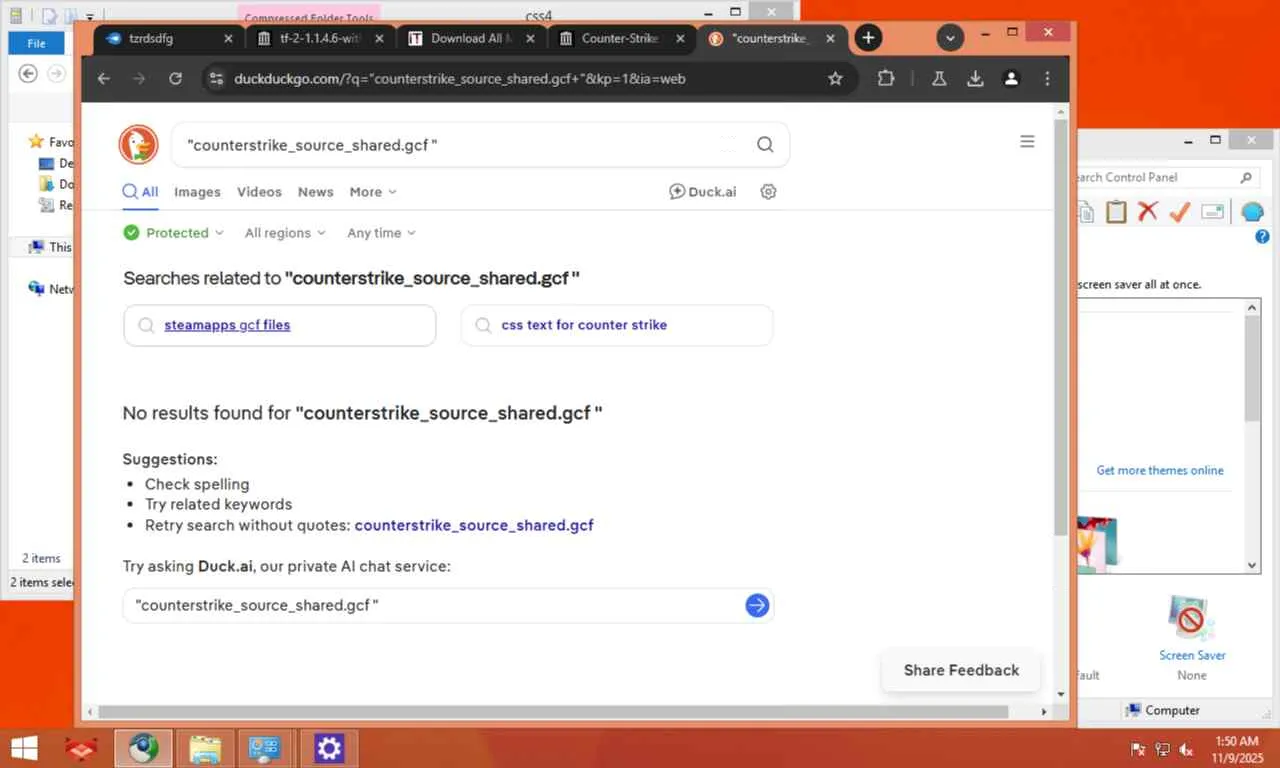Select the News search tab

315,192
